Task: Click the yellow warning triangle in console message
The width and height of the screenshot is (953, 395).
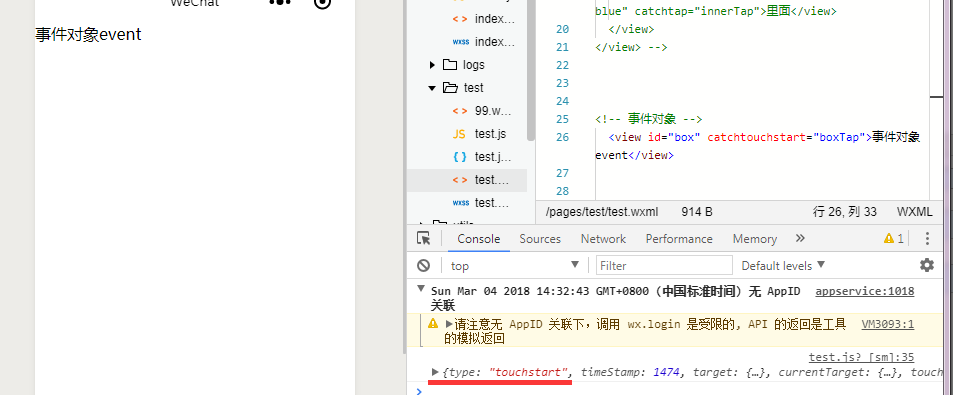Action: coord(433,323)
